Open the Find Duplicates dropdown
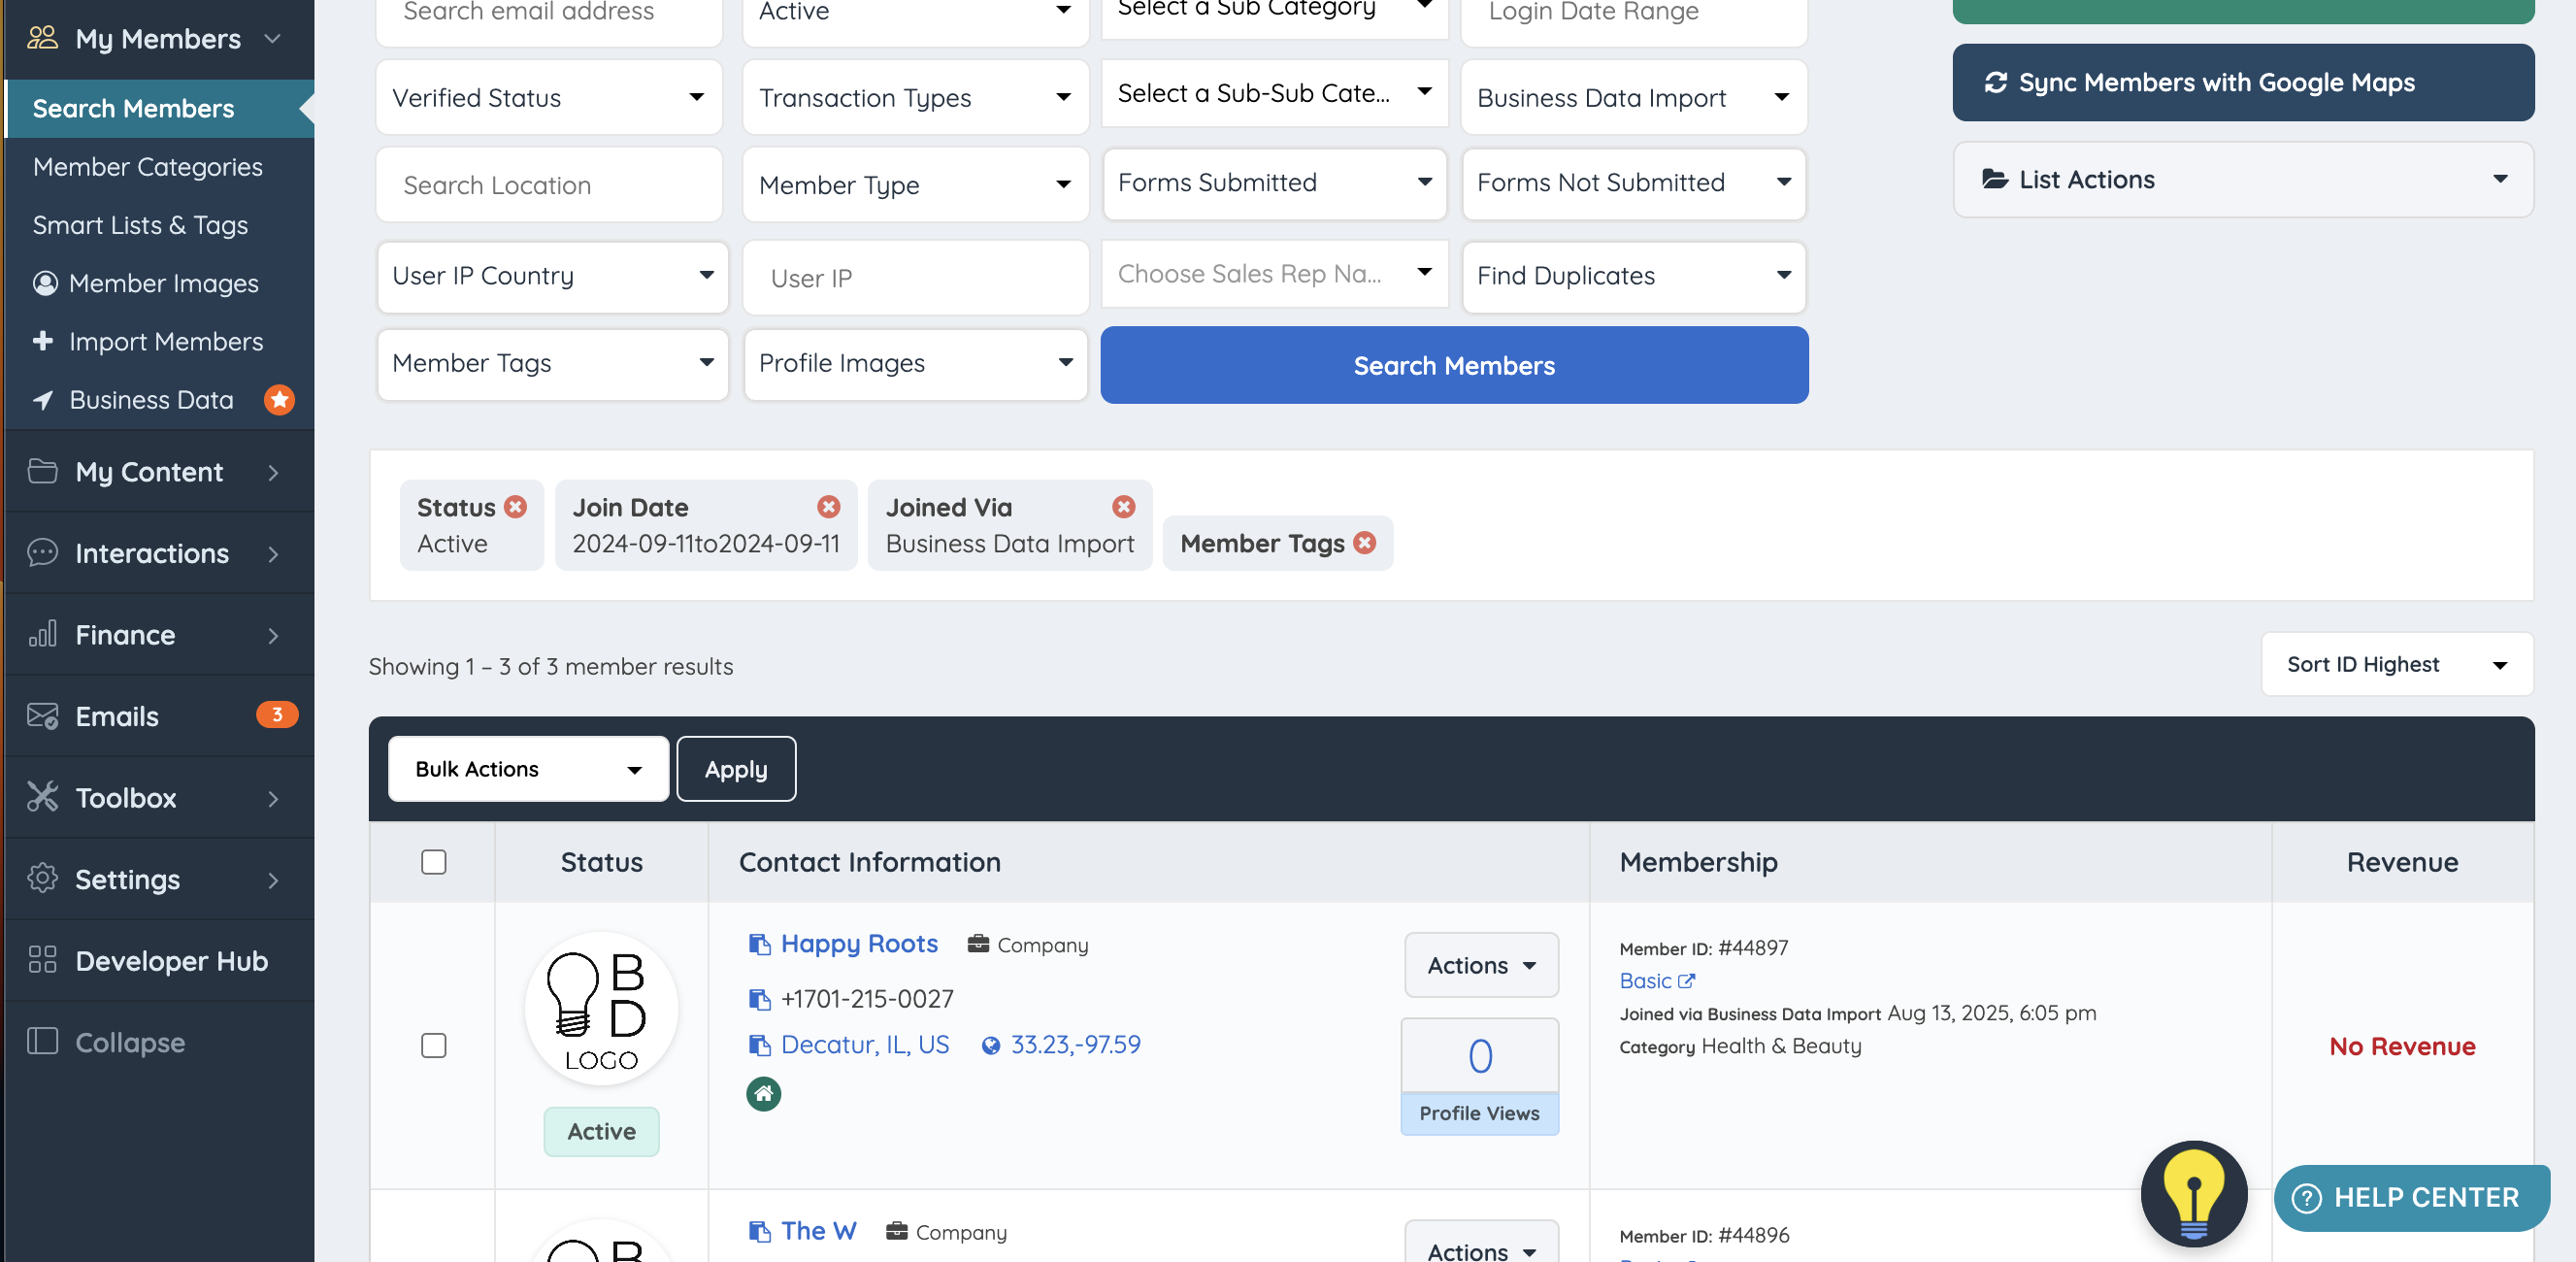The height and width of the screenshot is (1262, 2576). coord(1633,276)
